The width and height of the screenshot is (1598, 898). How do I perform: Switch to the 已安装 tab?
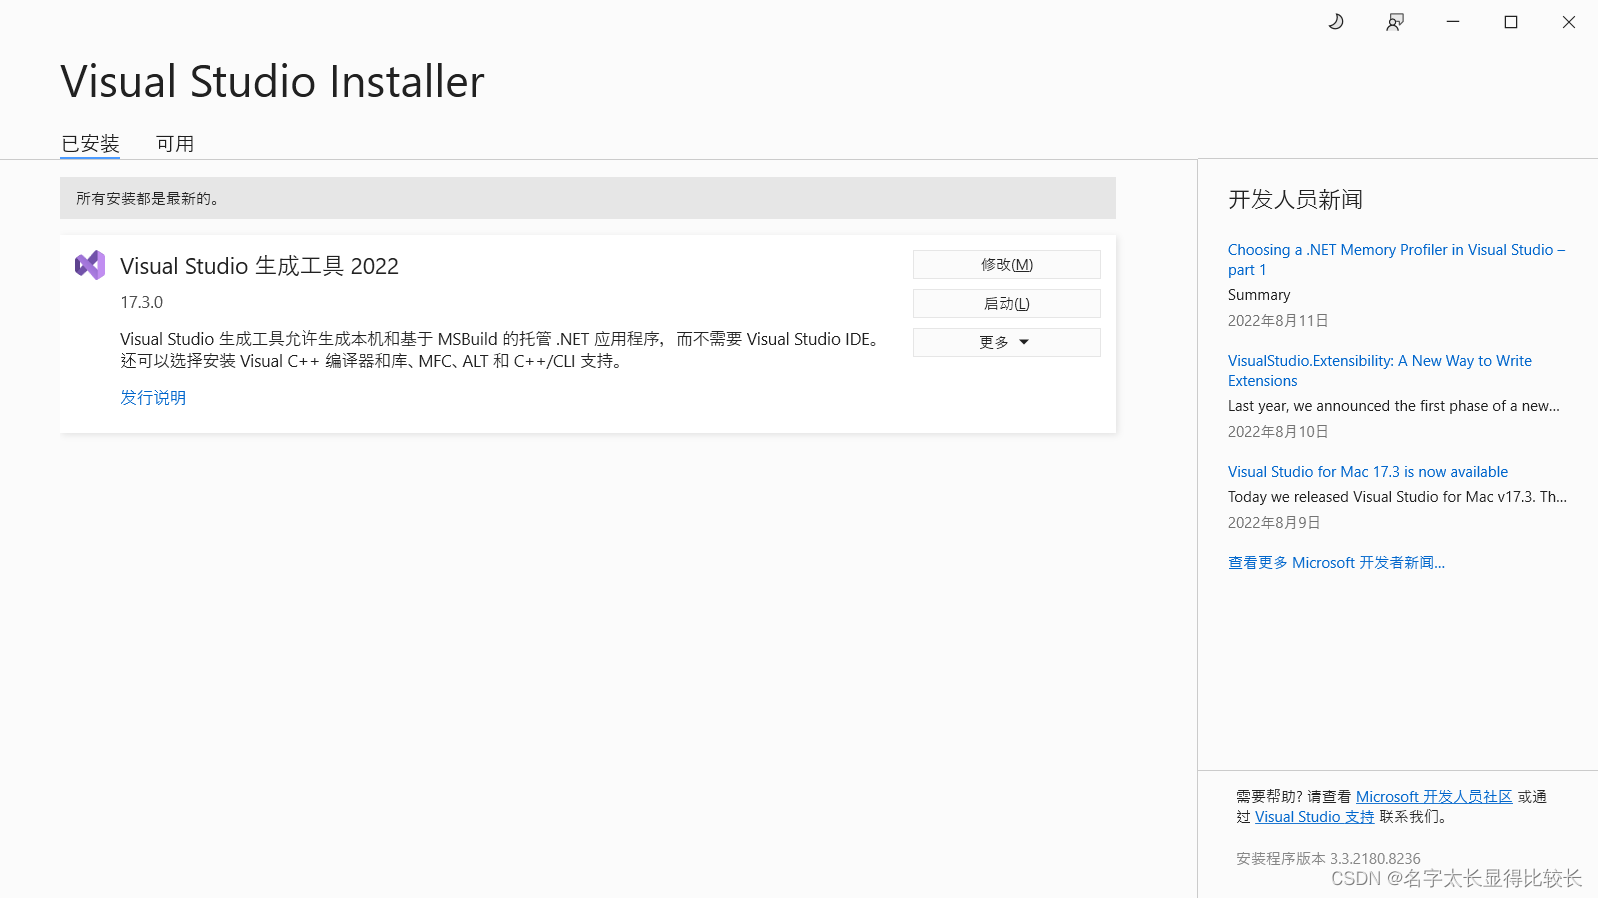point(90,144)
